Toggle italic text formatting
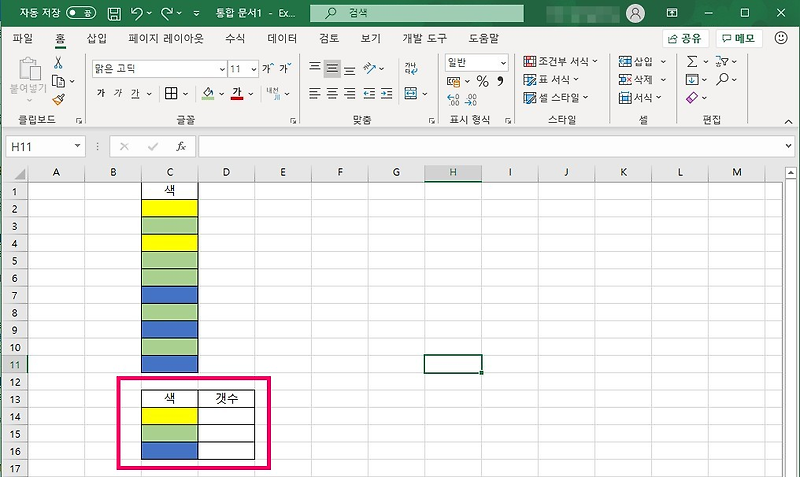Viewport: 800px width, 477px height. 118,93
